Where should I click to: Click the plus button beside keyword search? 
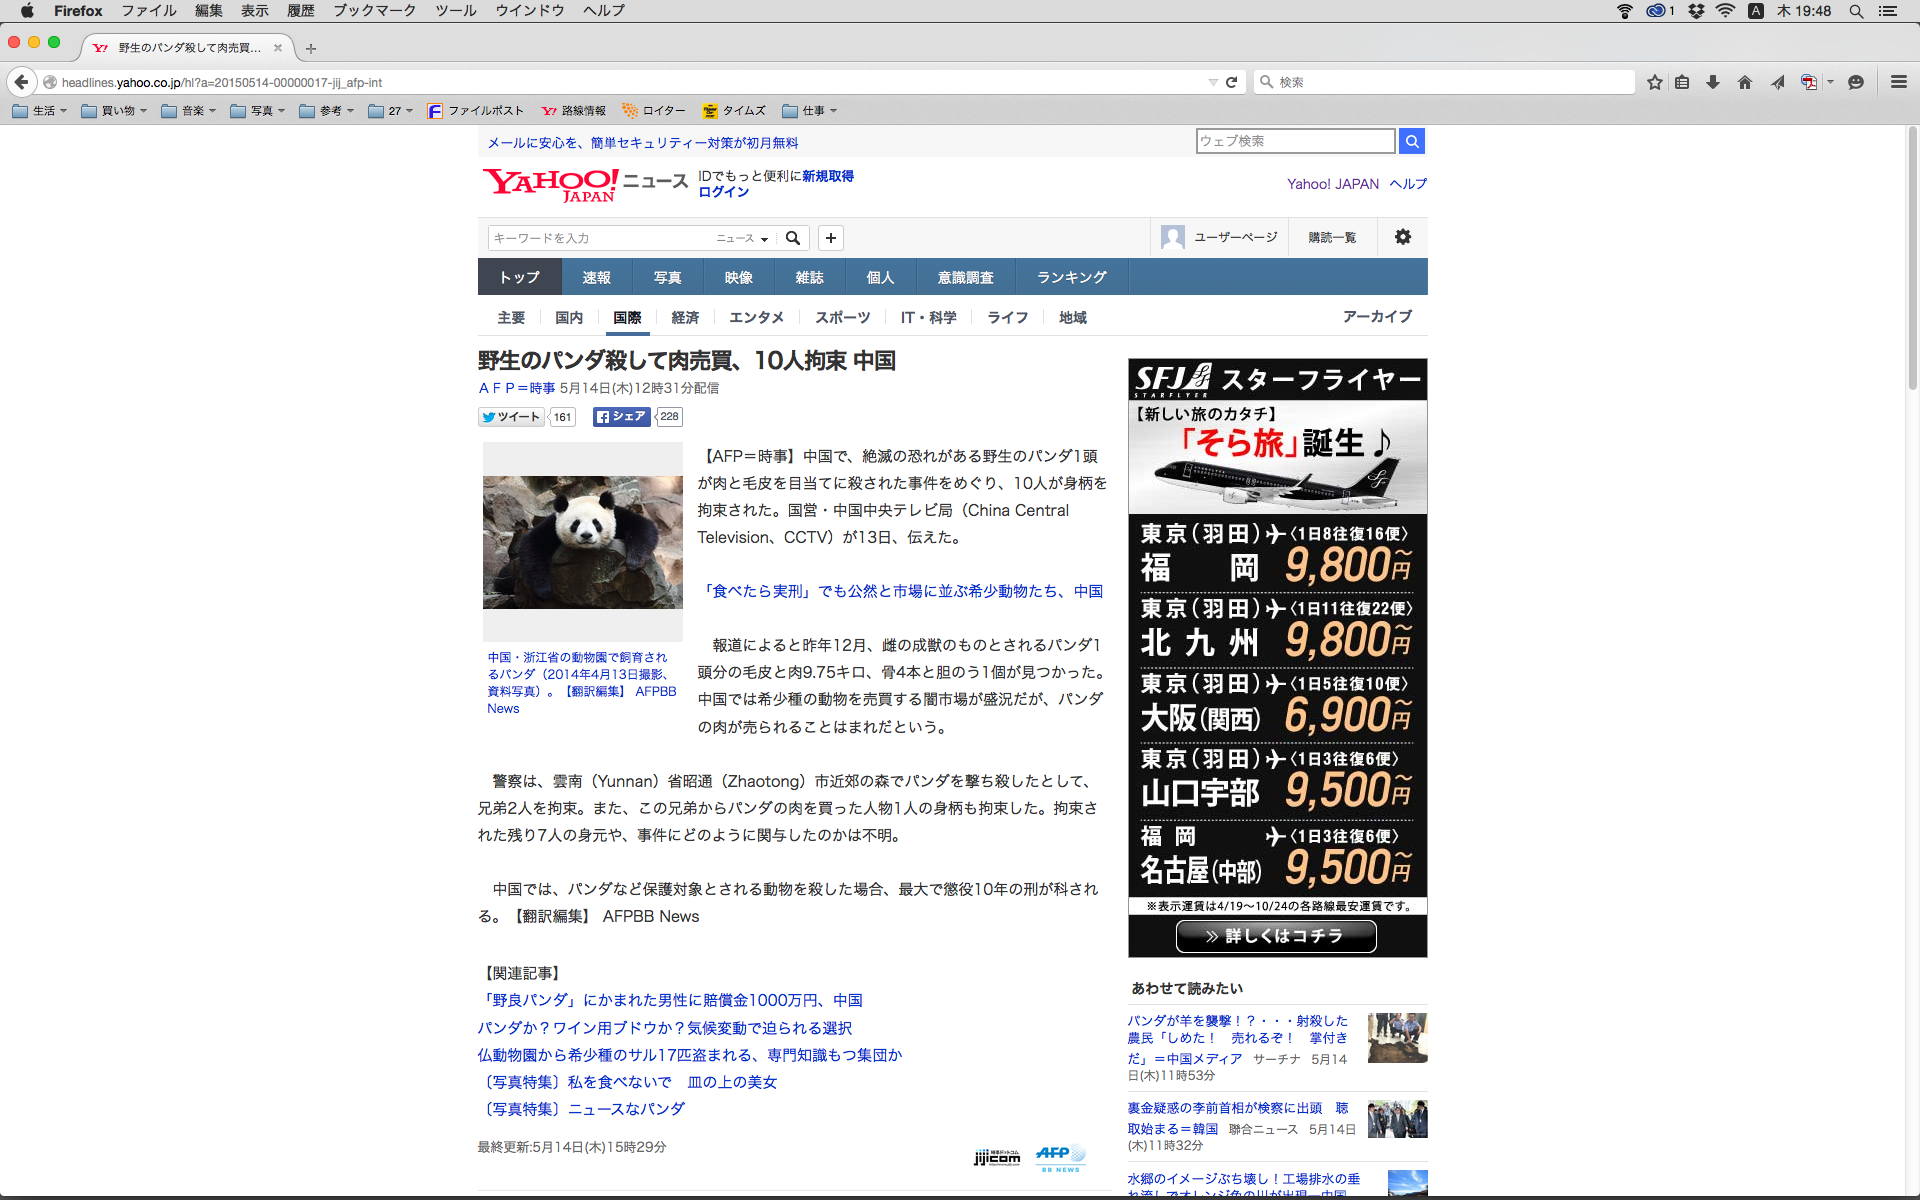point(831,238)
